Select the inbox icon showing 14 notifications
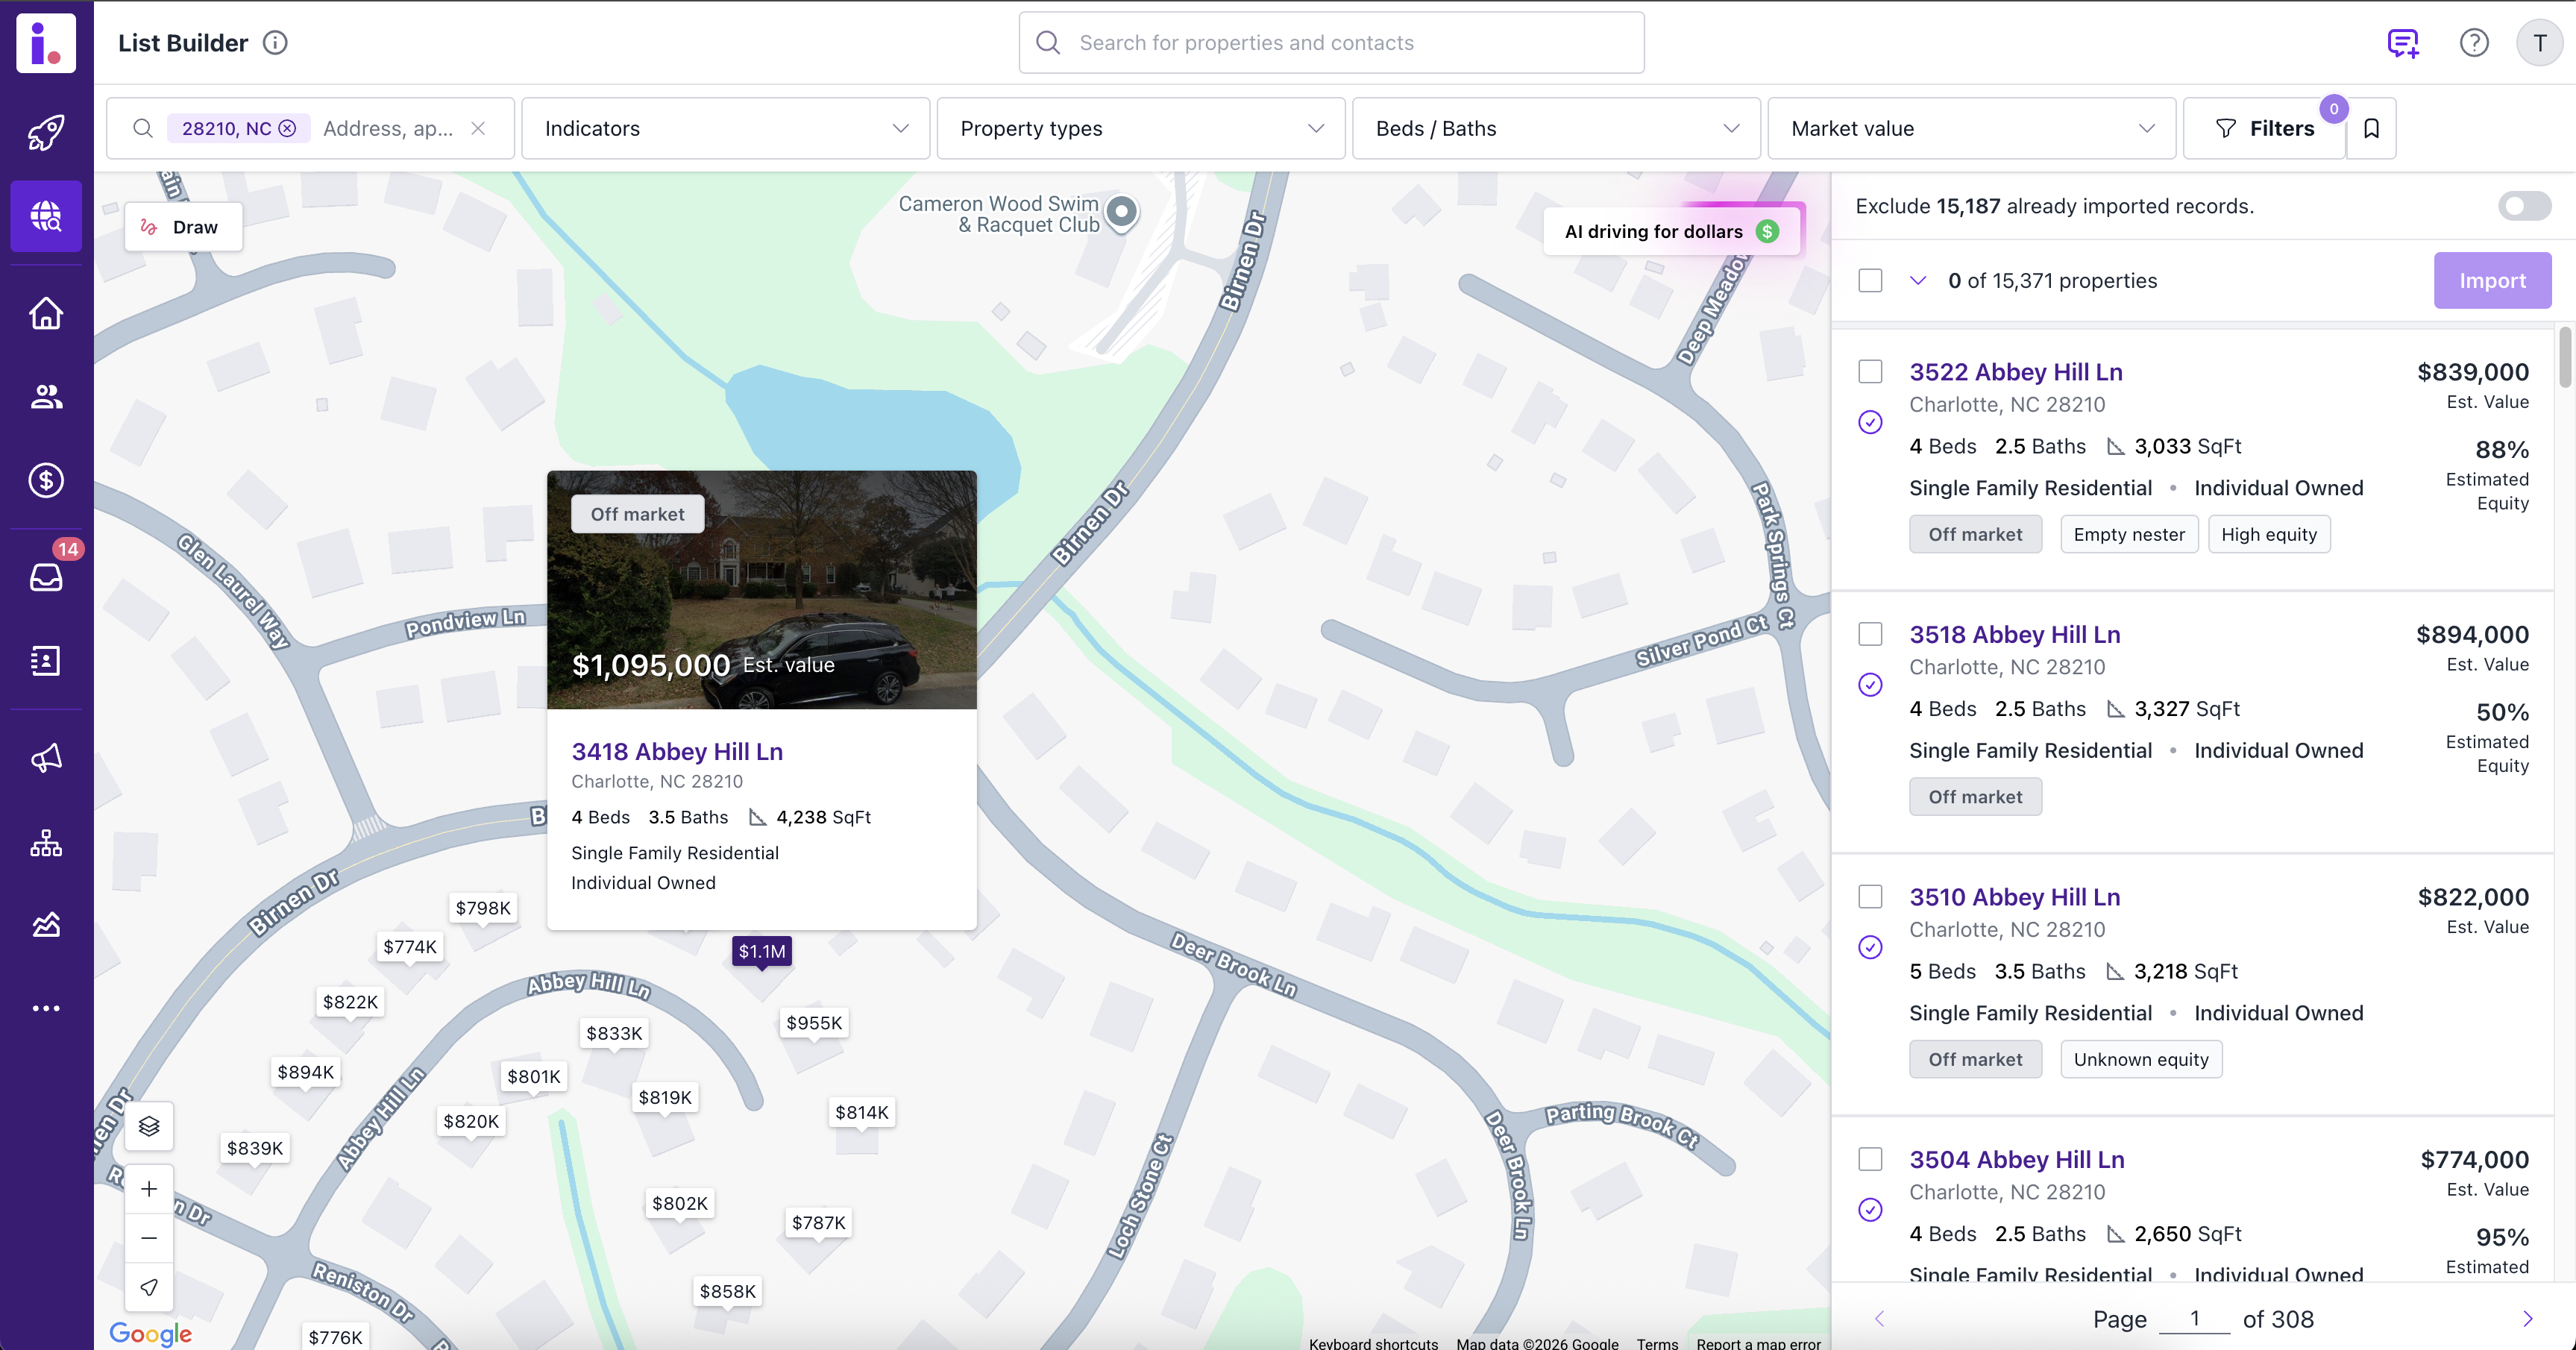This screenshot has height=1350, width=2576. [46, 577]
